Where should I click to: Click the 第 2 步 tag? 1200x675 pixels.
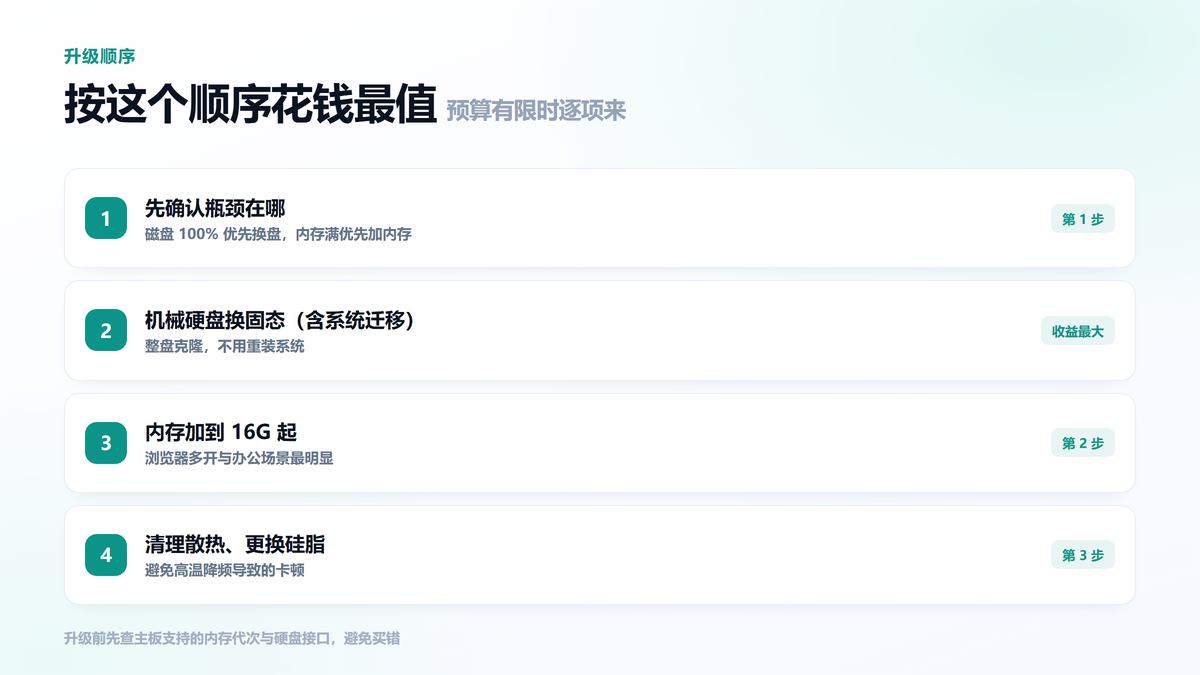click(1083, 443)
